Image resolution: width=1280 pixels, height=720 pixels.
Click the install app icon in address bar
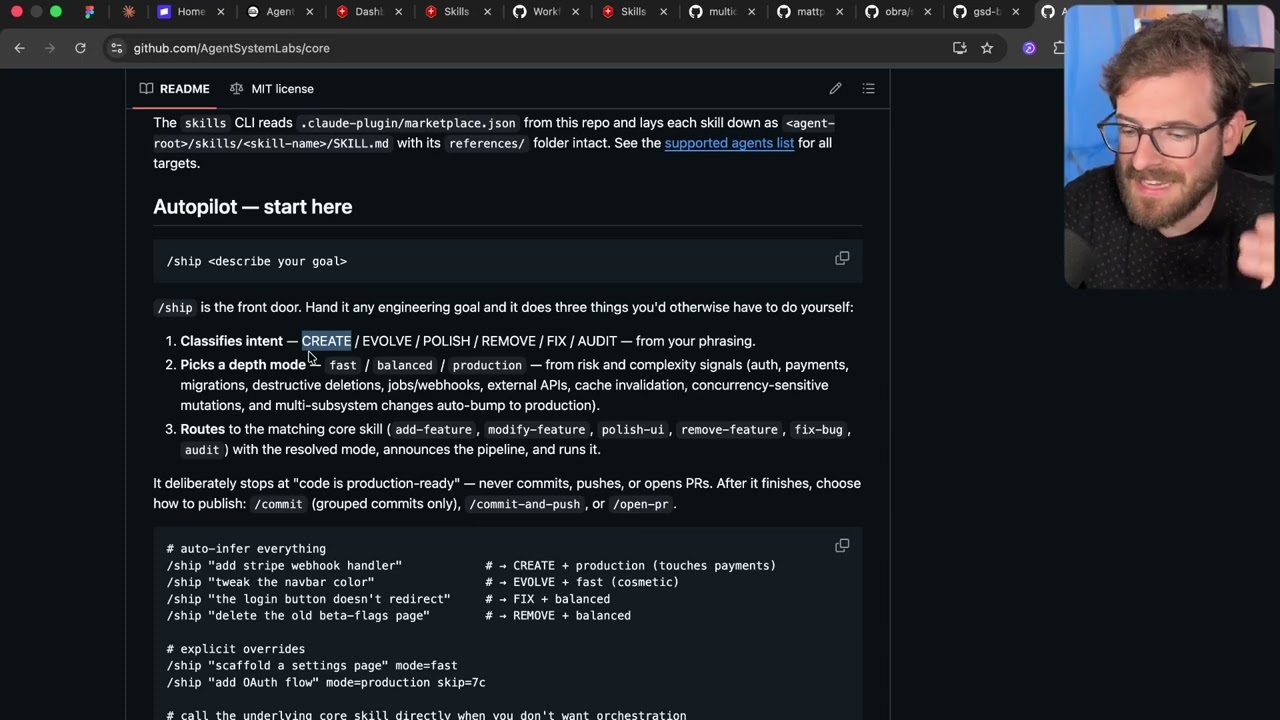(x=960, y=48)
